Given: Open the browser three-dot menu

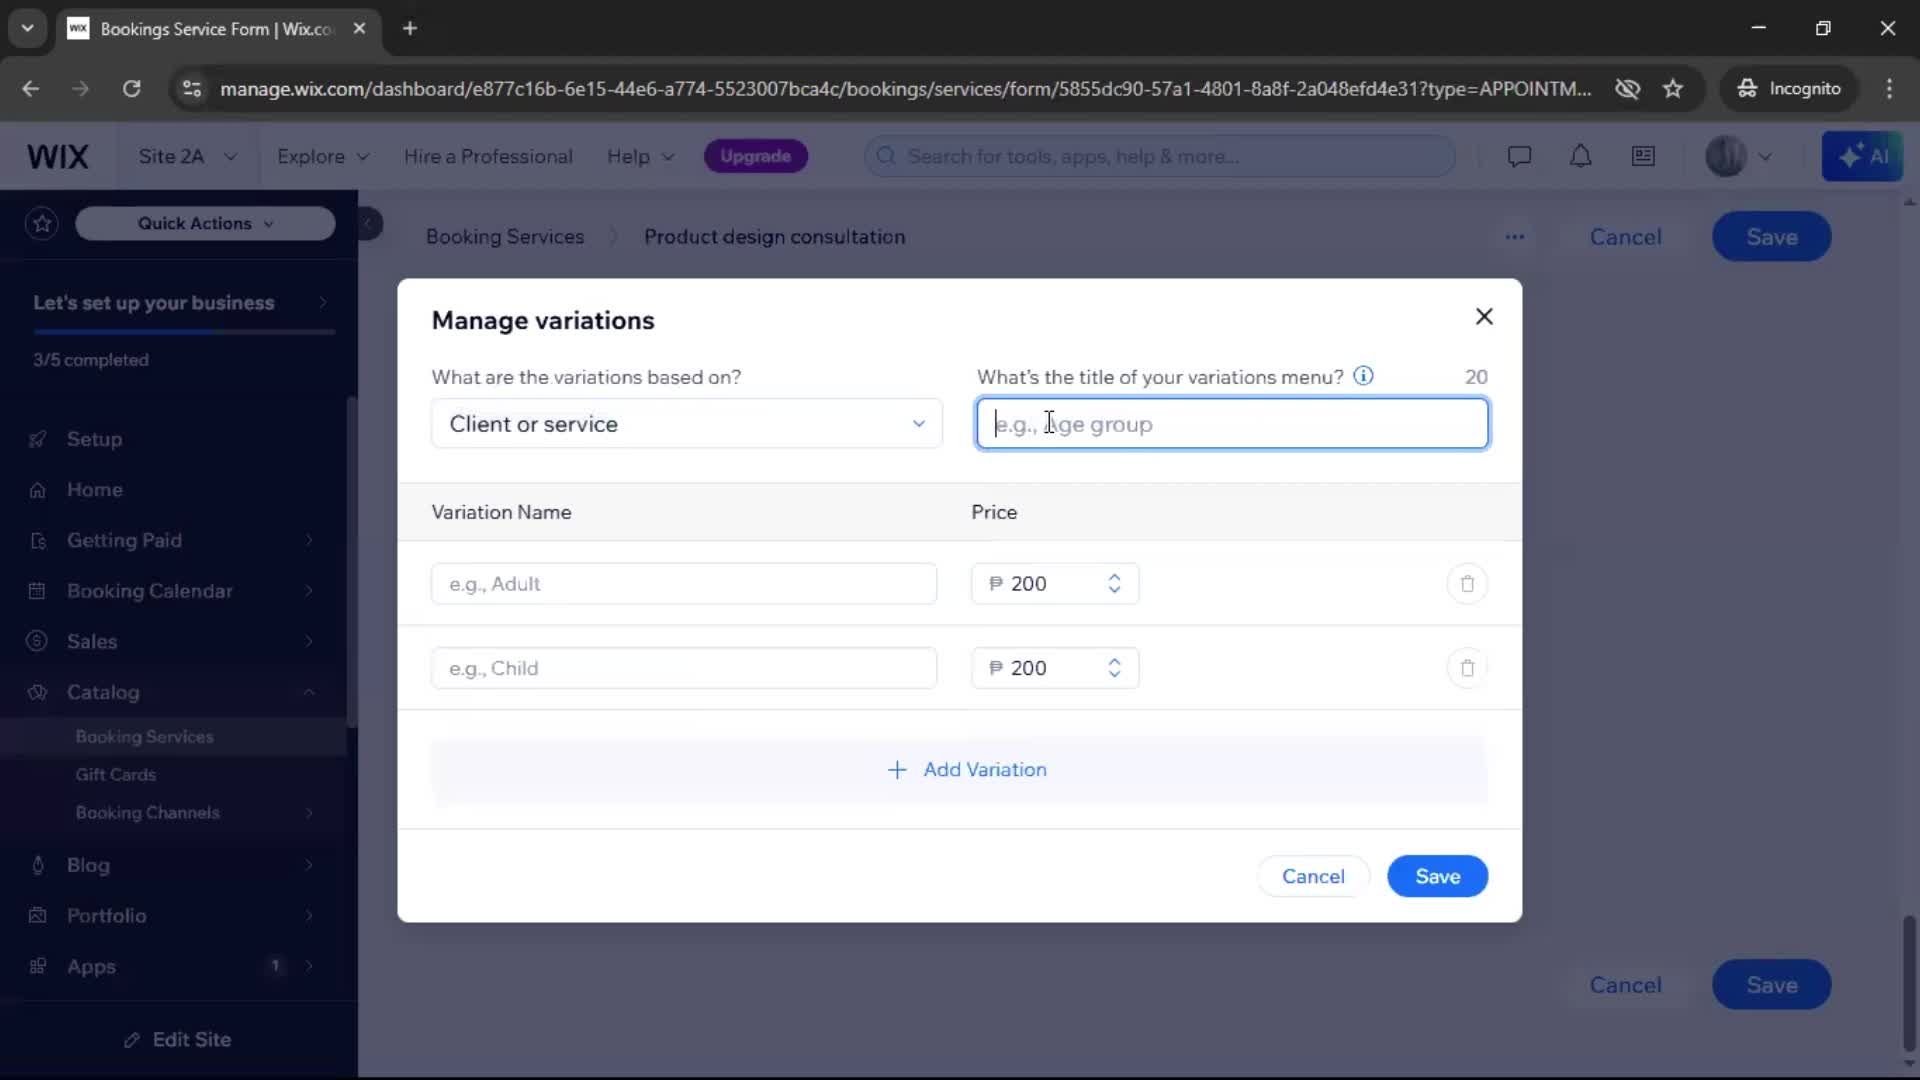Looking at the screenshot, I should click(1889, 89).
